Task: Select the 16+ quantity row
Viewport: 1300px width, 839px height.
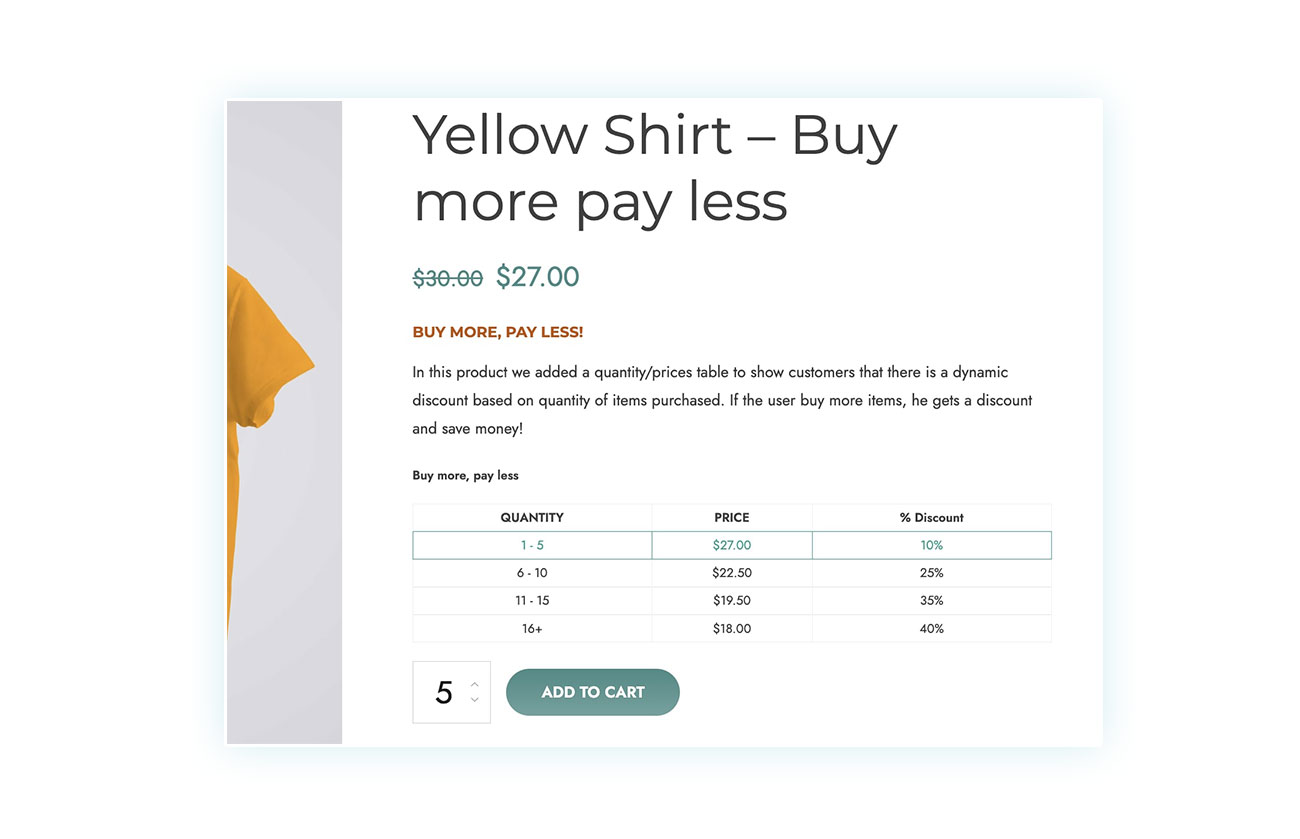Action: tap(732, 629)
